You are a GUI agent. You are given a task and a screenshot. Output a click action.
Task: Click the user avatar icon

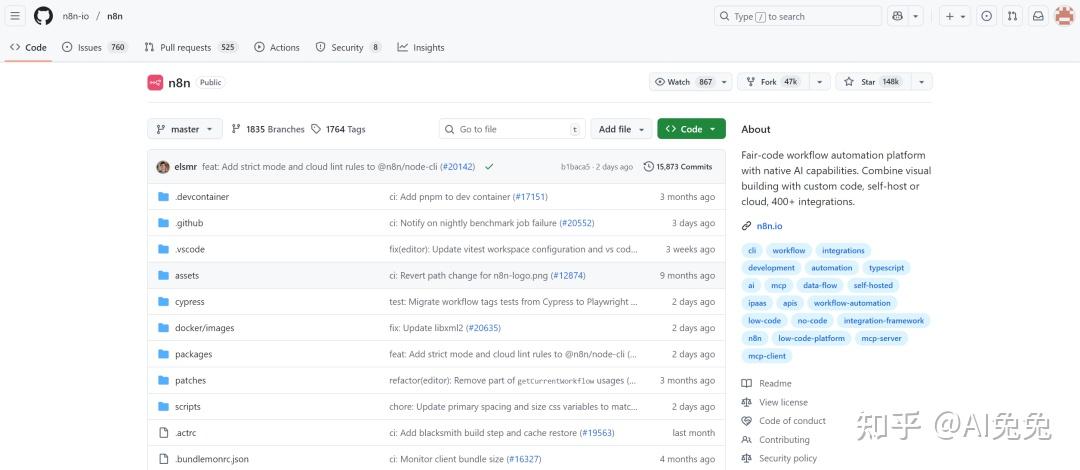(1064, 16)
